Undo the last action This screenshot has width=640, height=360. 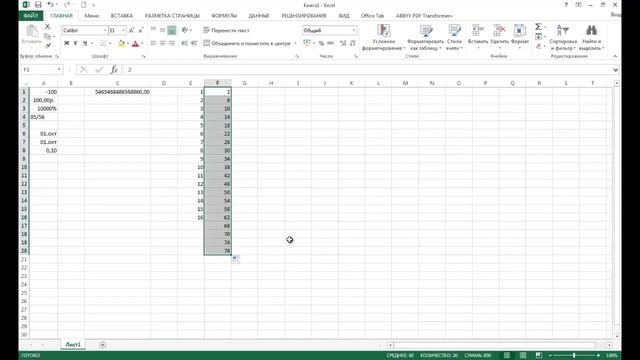pyautogui.click(x=50, y=5)
